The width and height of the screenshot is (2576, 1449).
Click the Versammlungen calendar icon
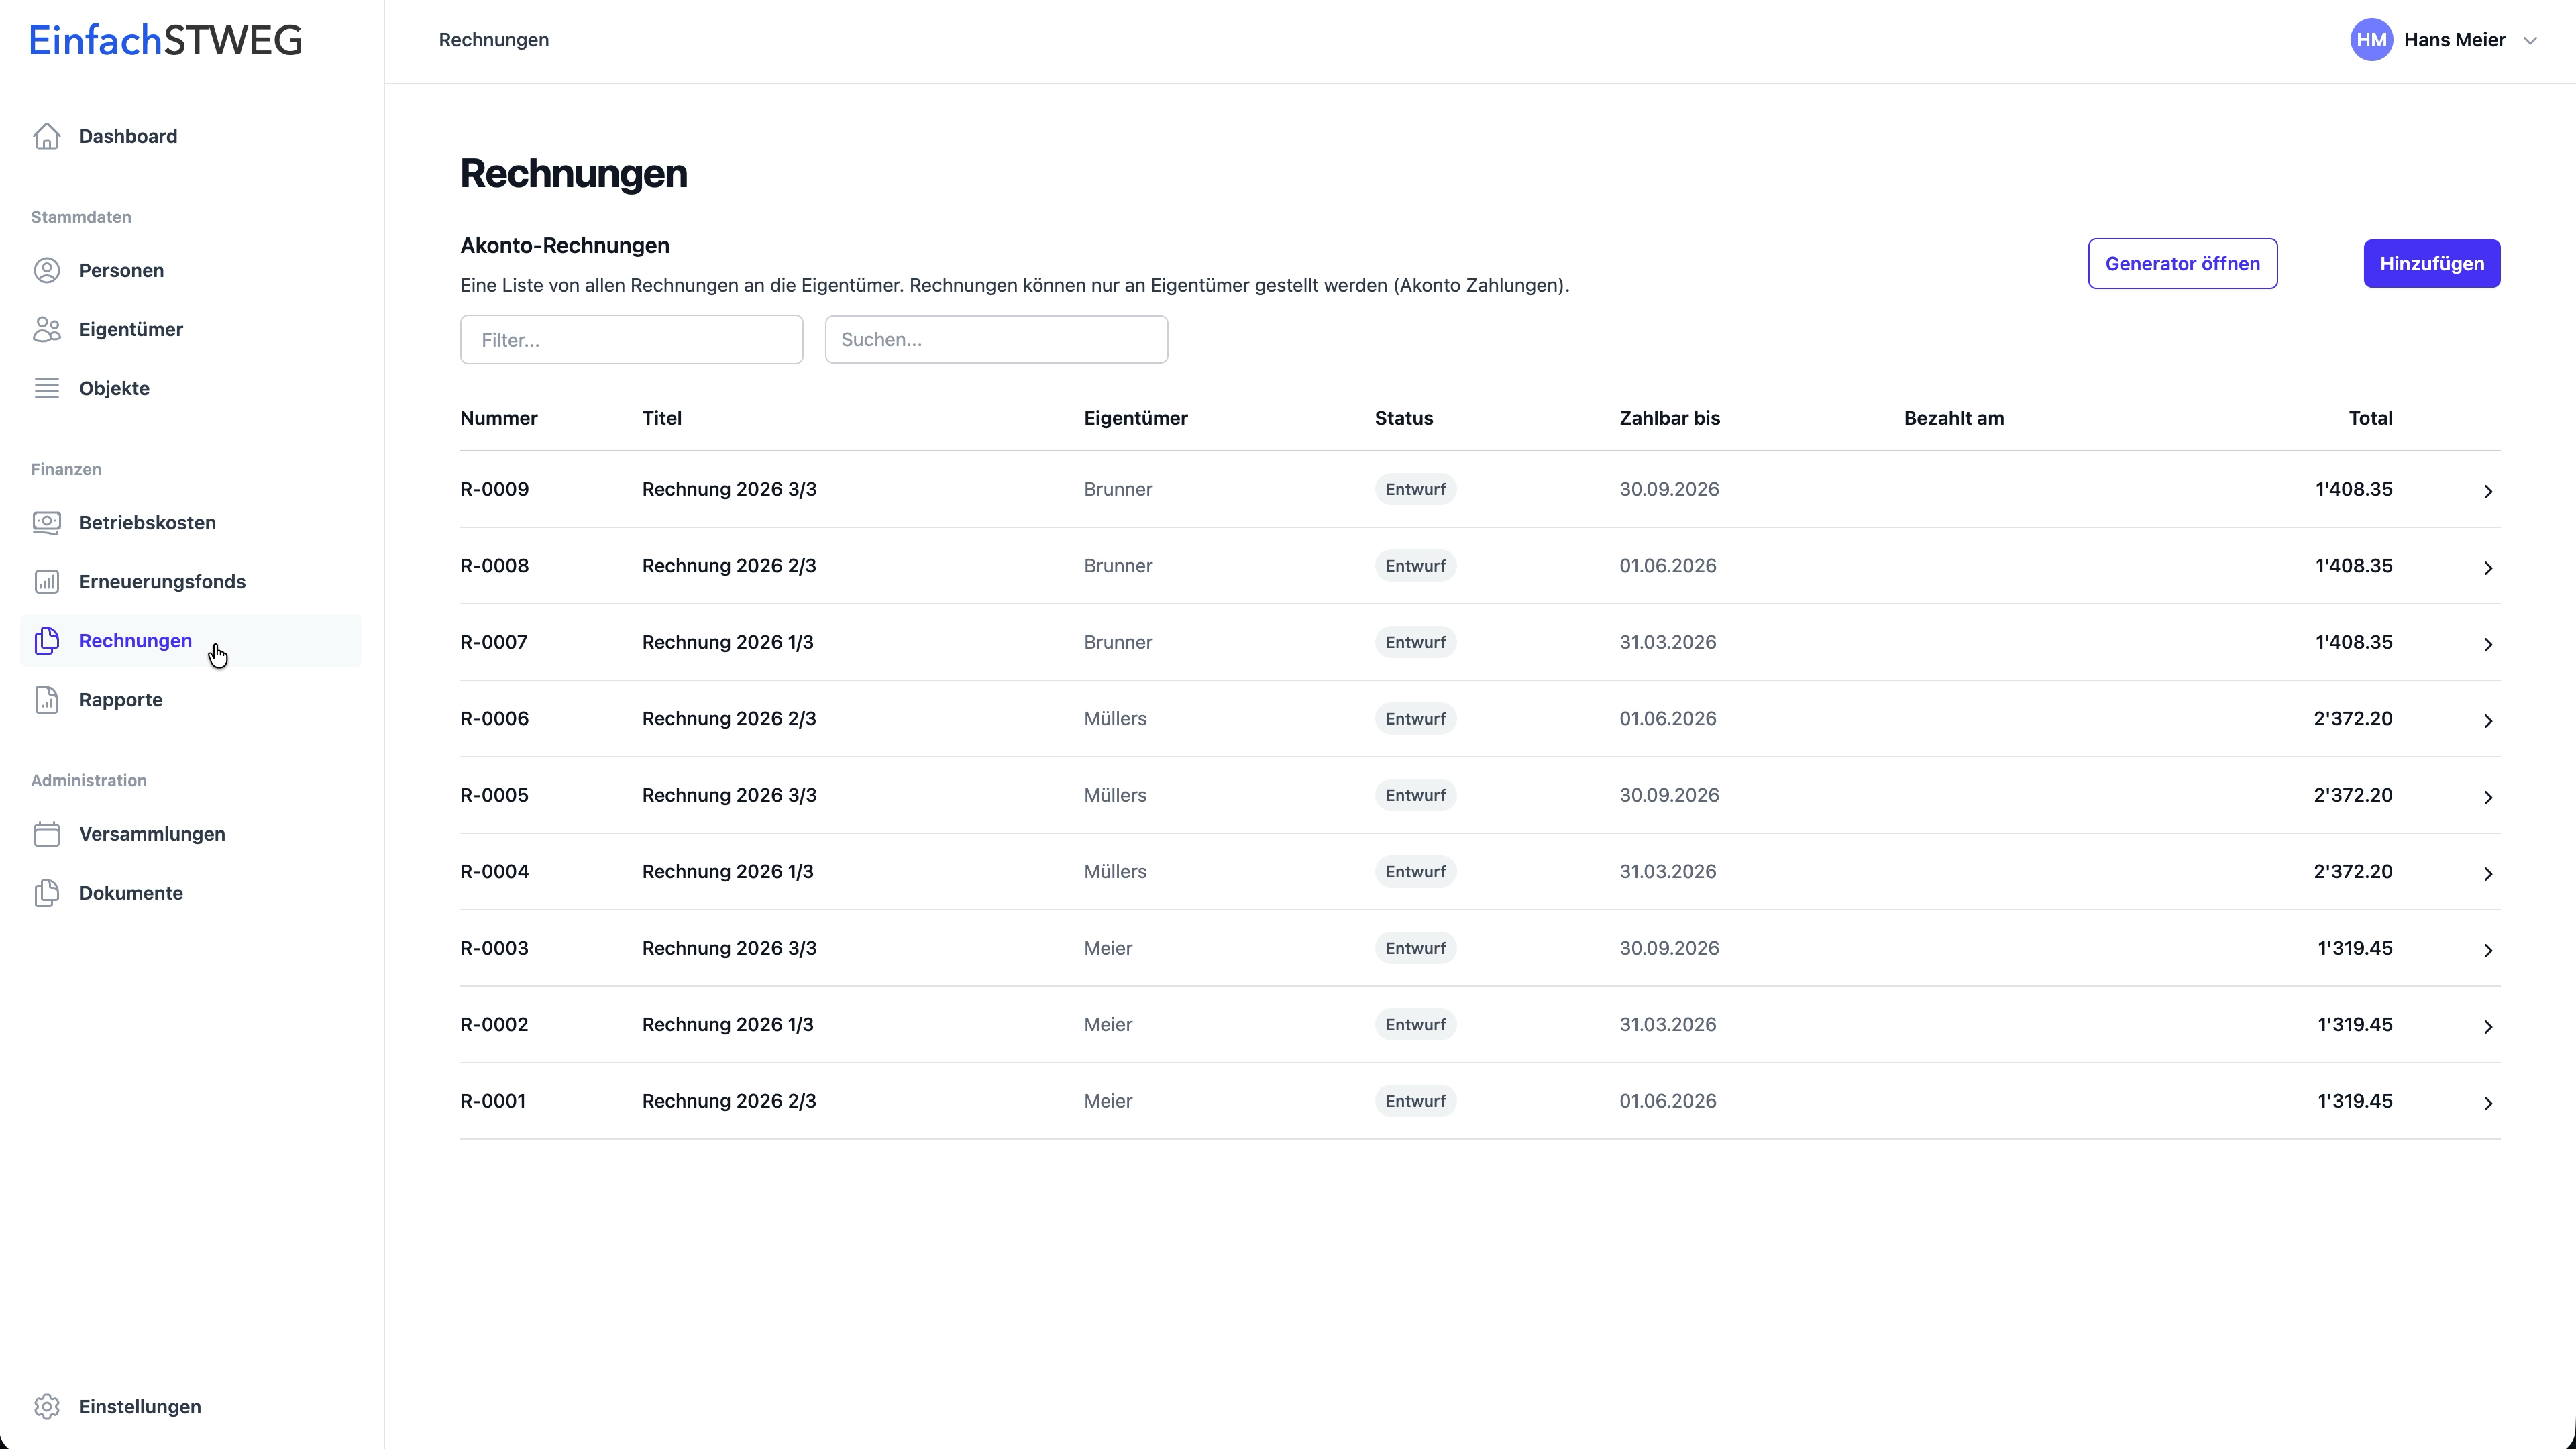47,833
